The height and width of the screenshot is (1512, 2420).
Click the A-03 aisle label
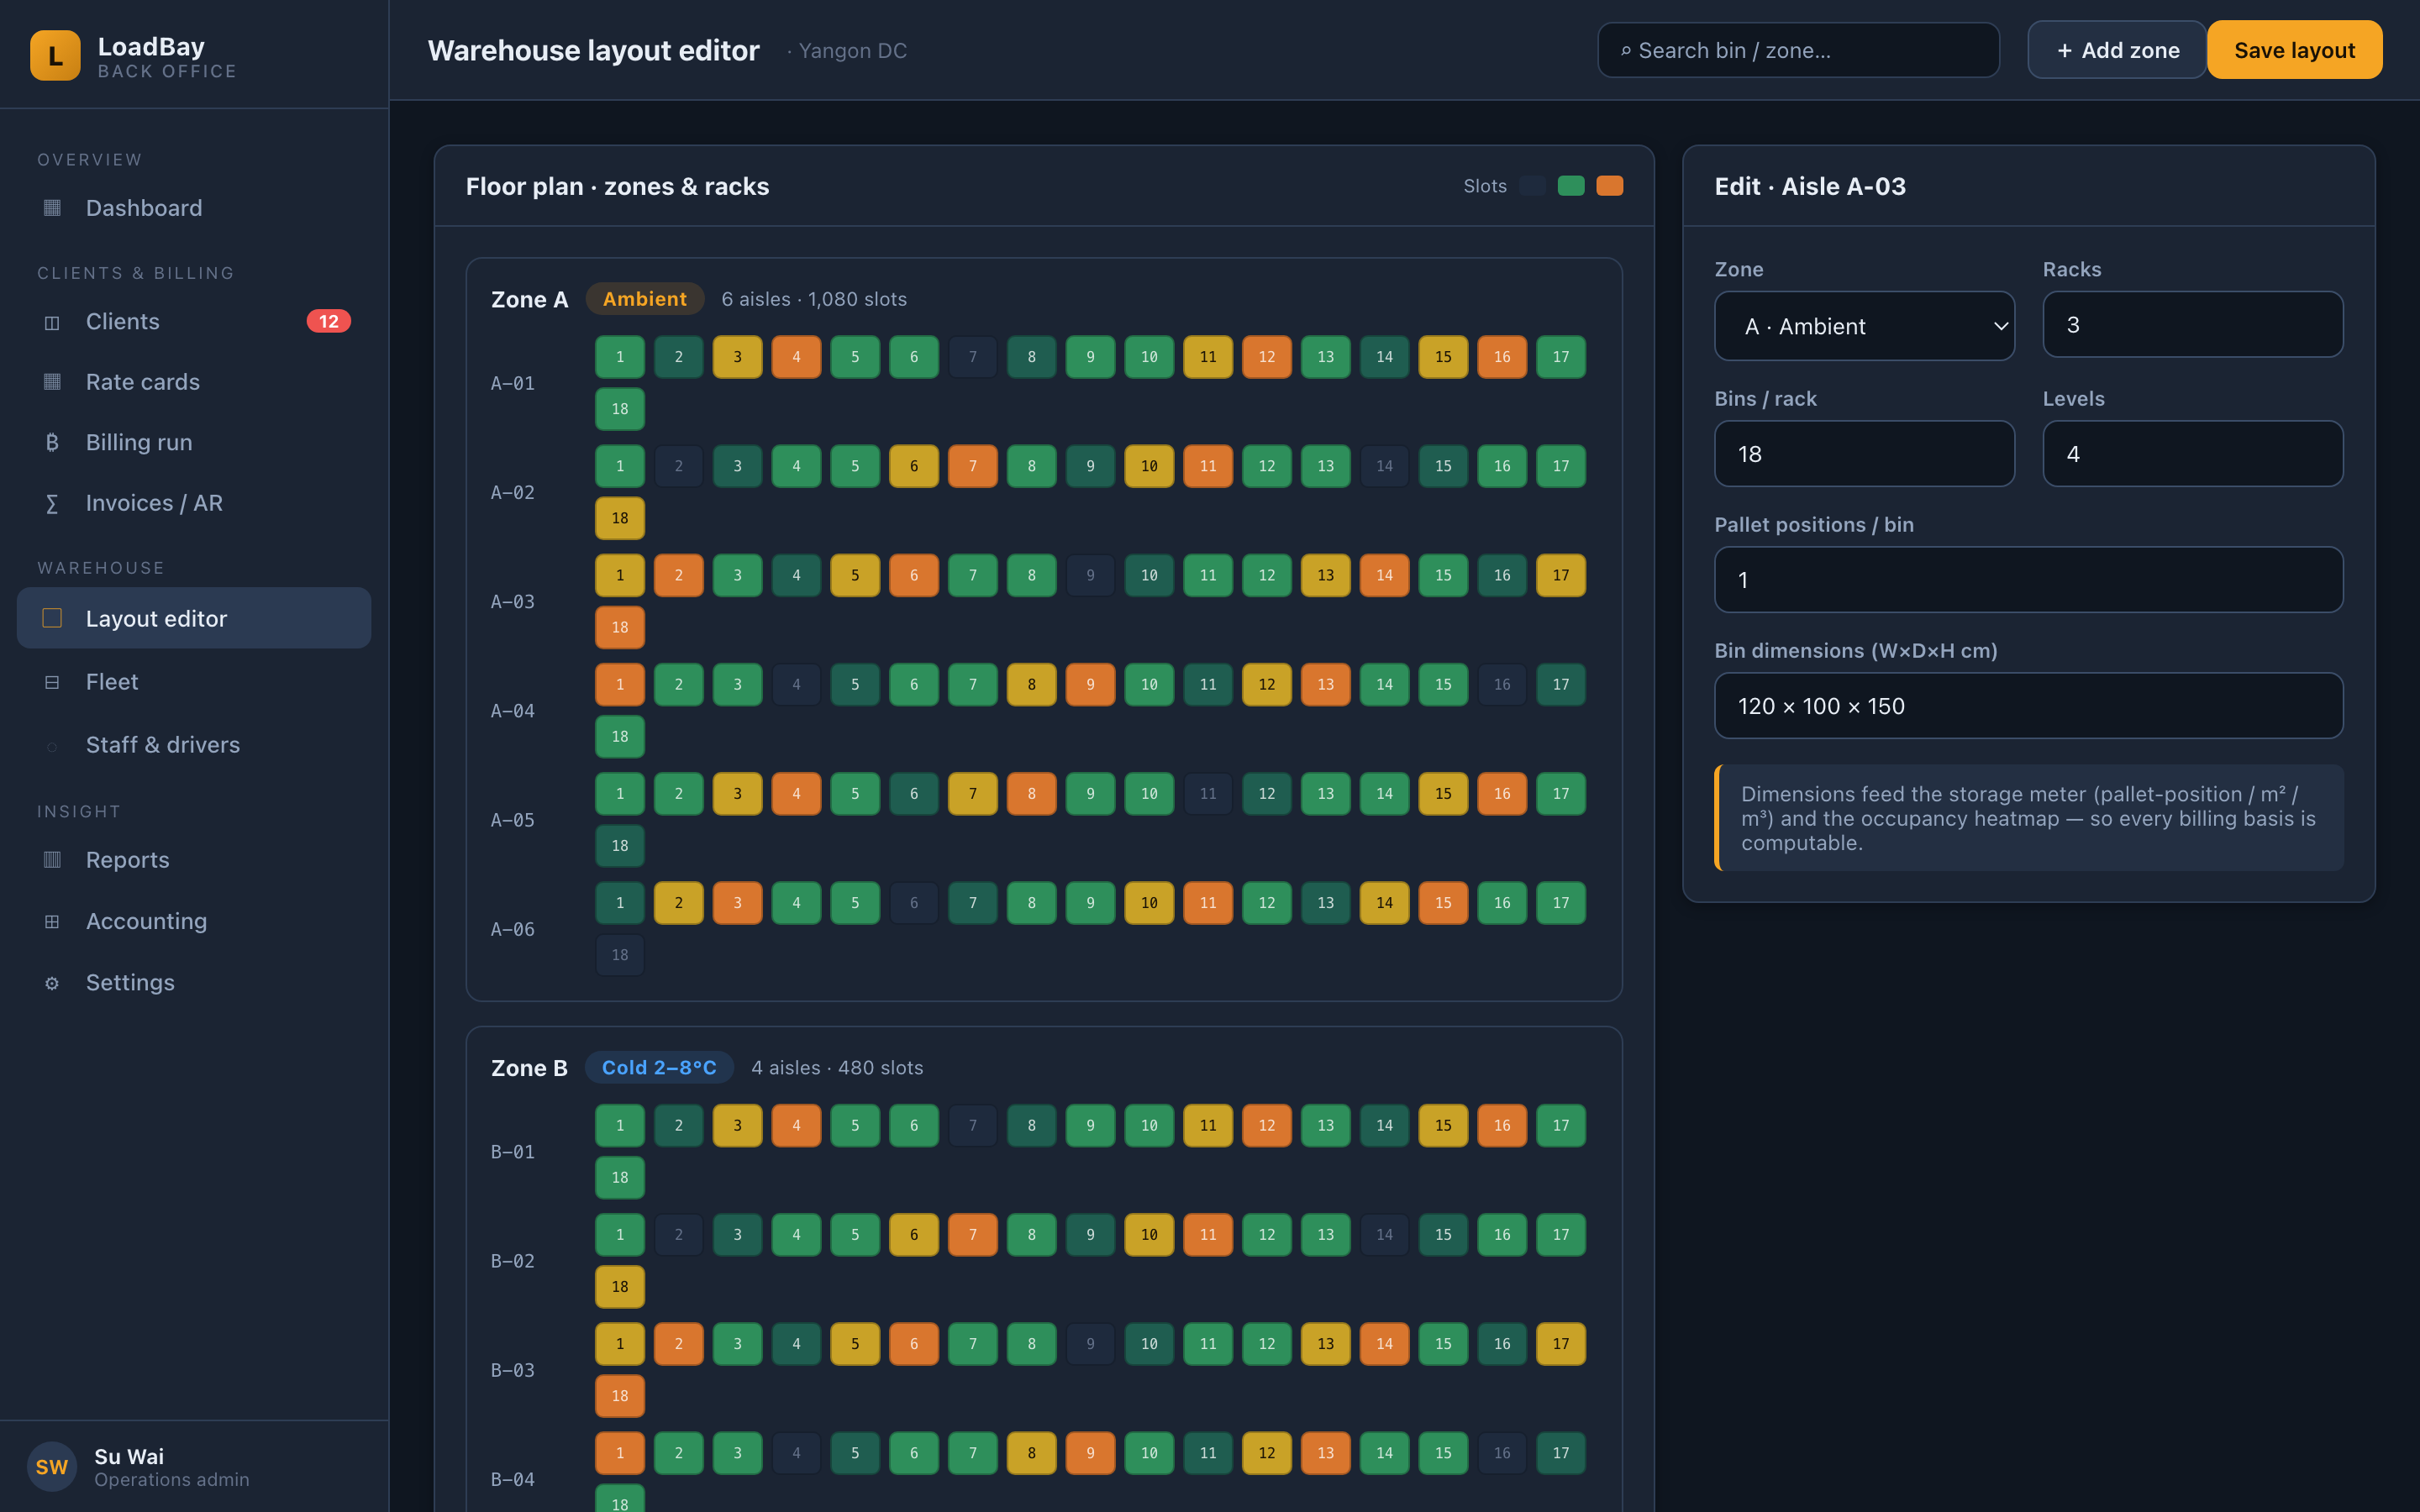tap(512, 602)
